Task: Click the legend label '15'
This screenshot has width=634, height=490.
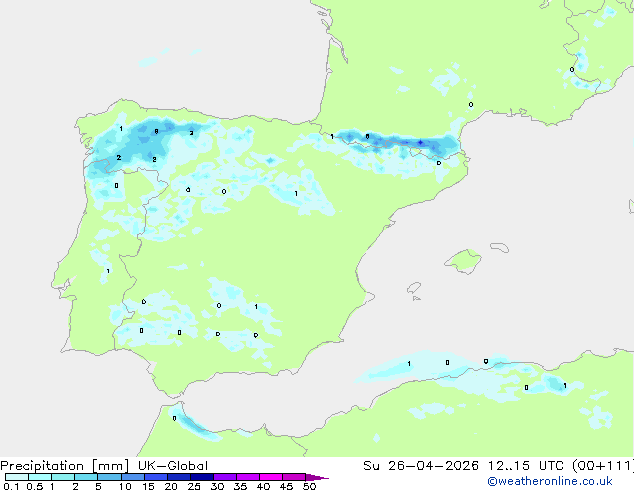Action: (x=148, y=486)
